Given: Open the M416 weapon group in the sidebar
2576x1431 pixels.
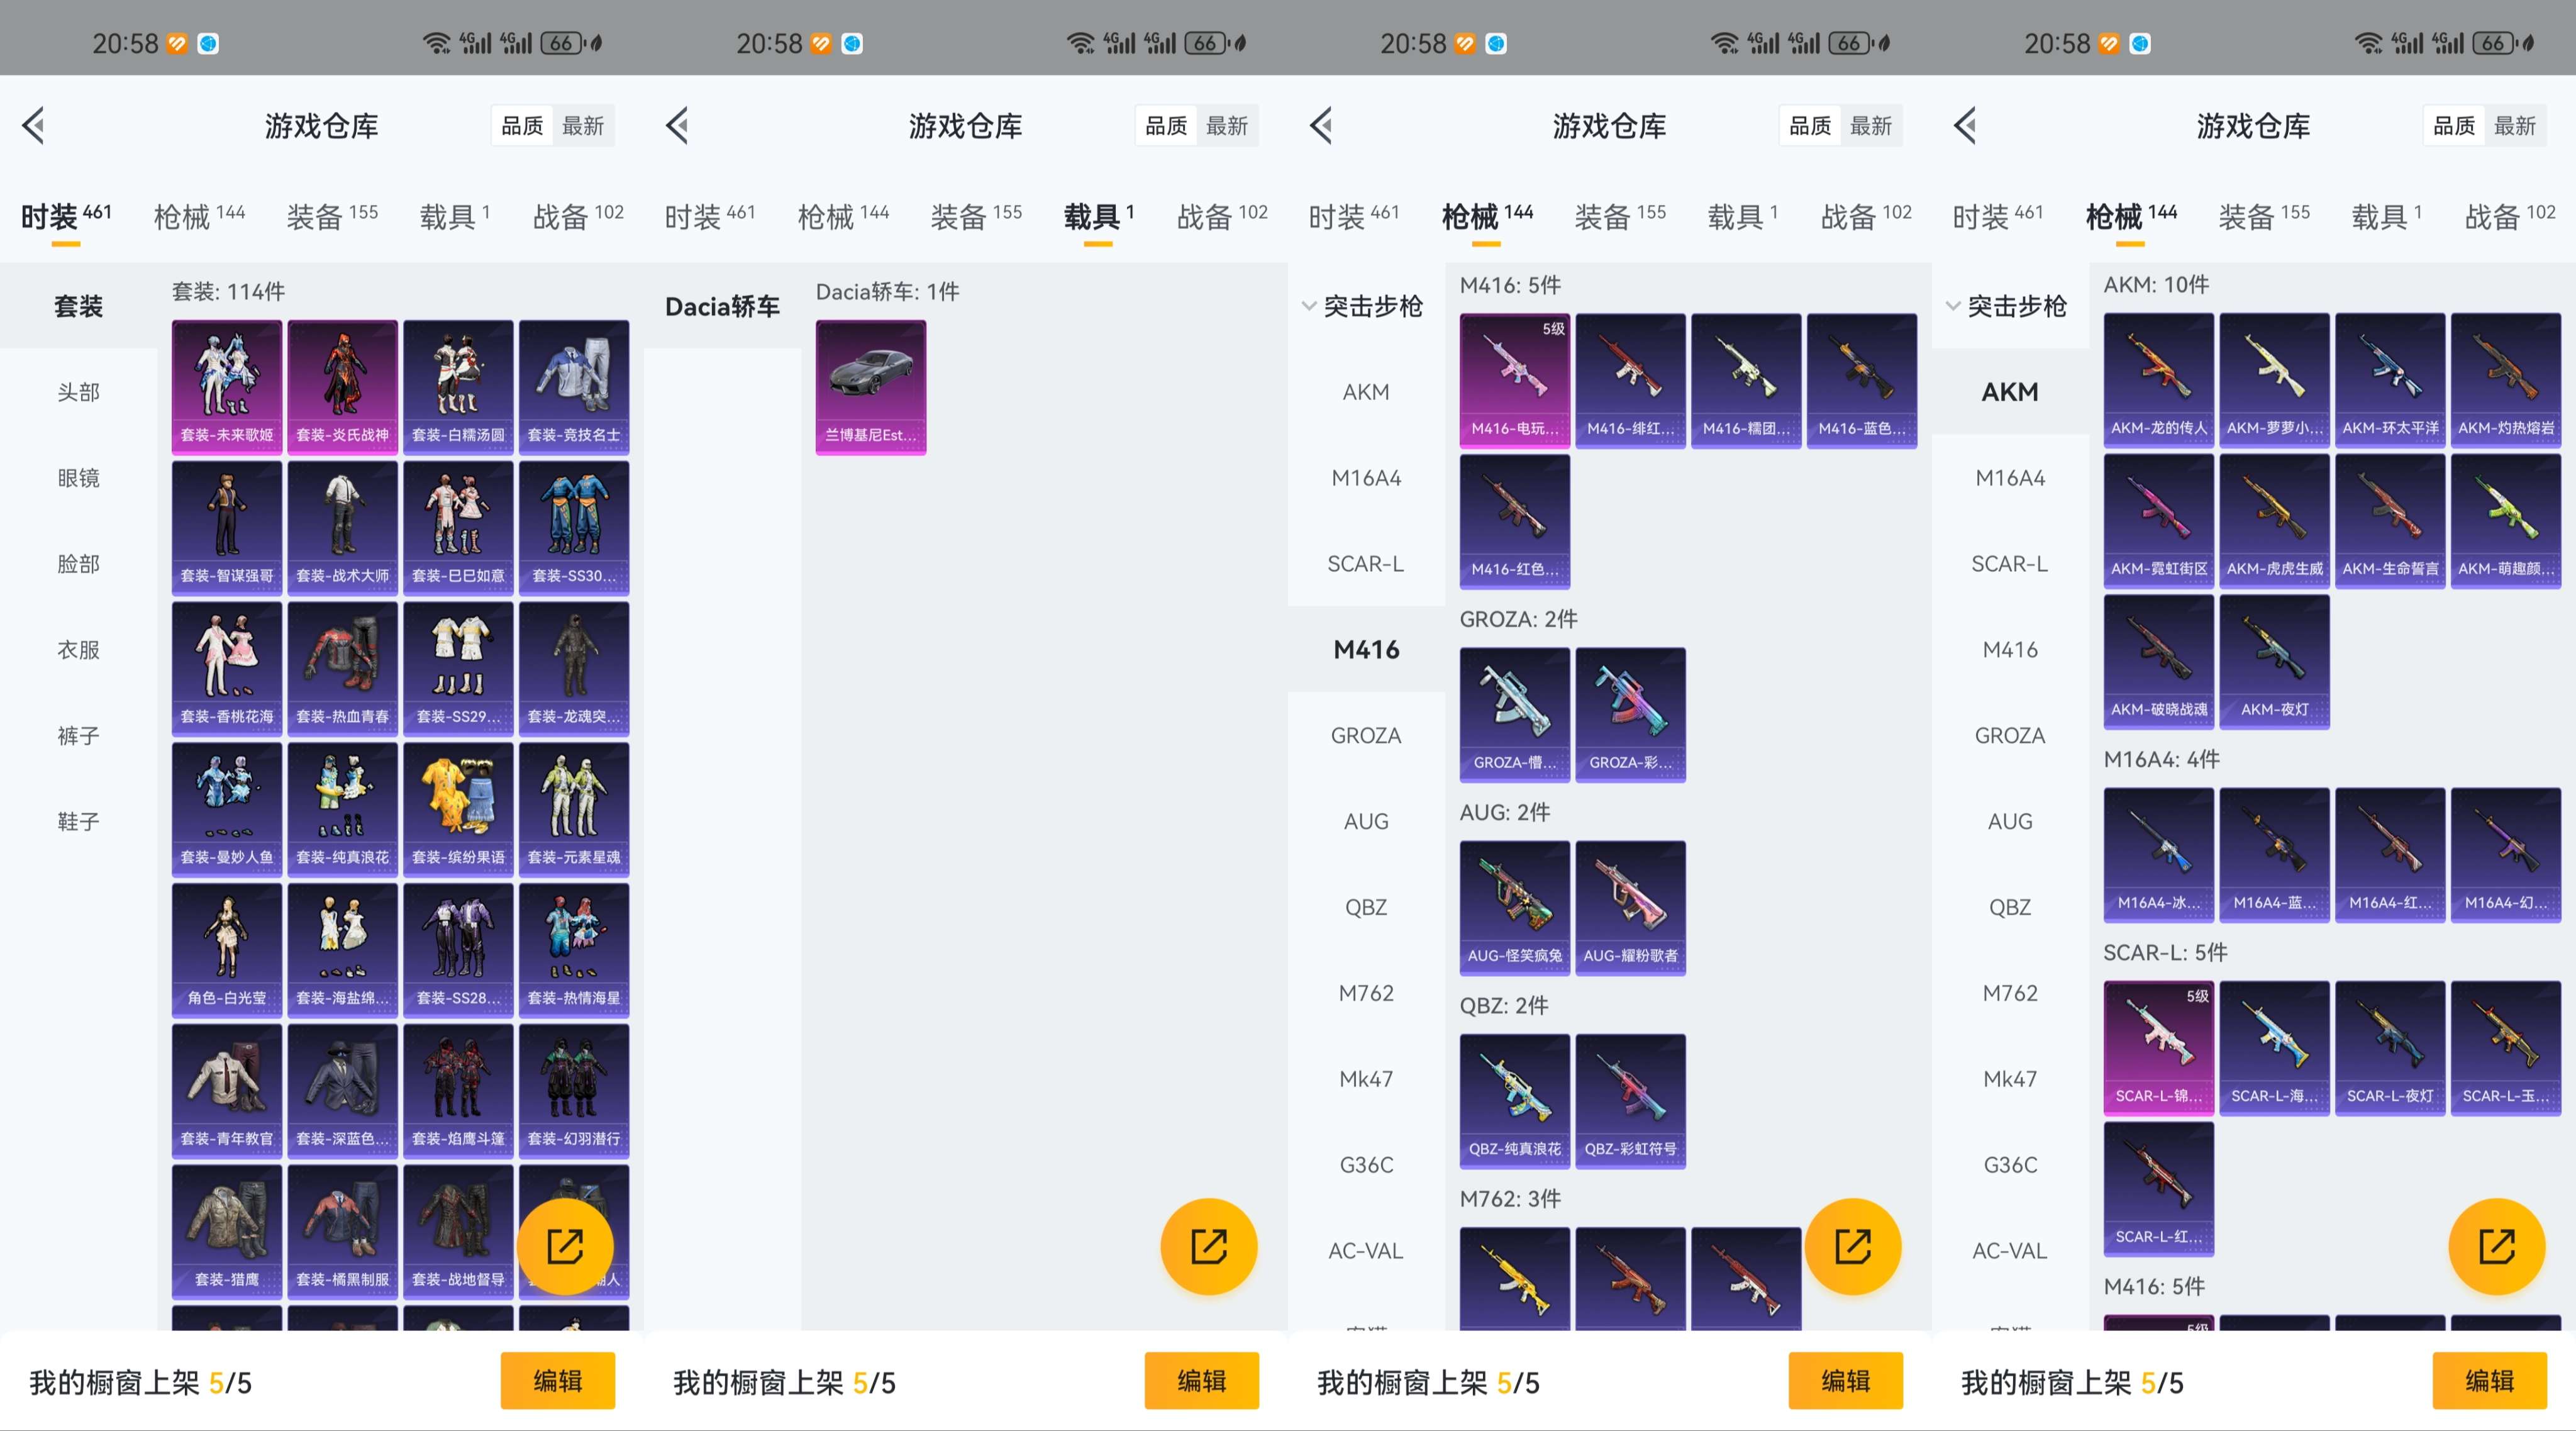Looking at the screenshot, I should click(1365, 649).
